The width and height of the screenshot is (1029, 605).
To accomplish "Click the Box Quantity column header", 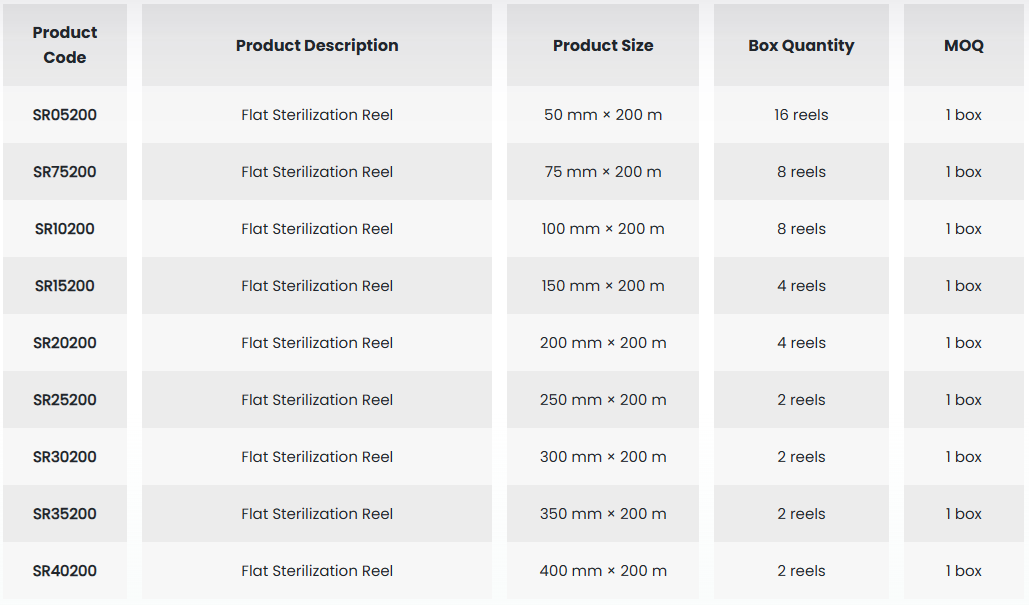I will coord(801,45).
